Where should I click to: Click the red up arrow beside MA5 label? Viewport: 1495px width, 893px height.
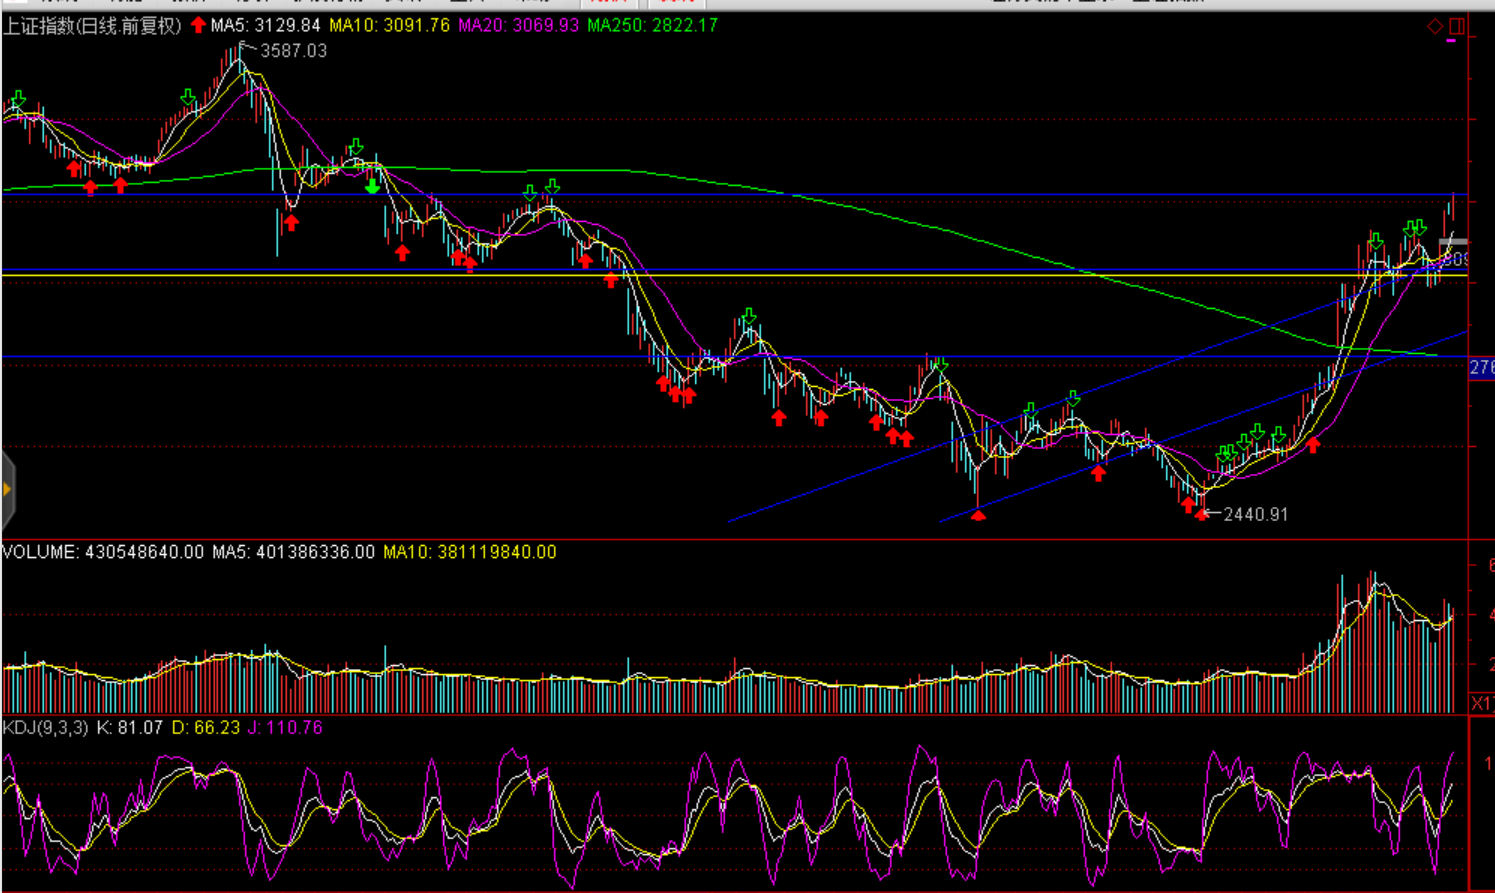(198, 25)
